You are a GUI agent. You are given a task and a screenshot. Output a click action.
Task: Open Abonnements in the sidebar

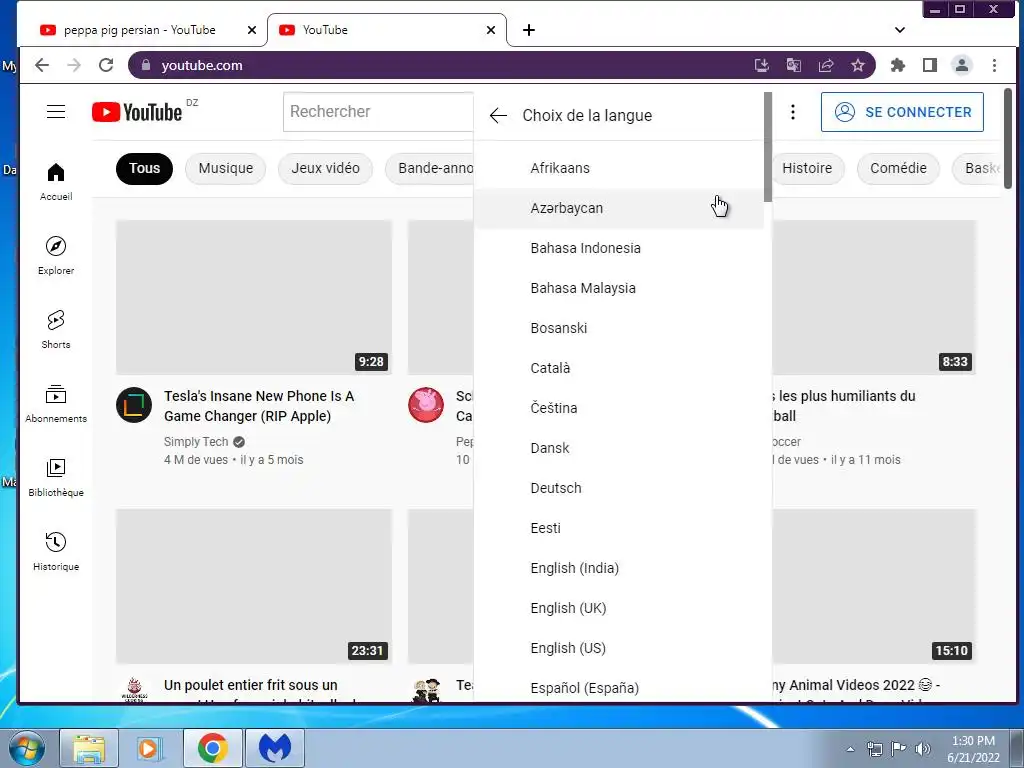56,404
